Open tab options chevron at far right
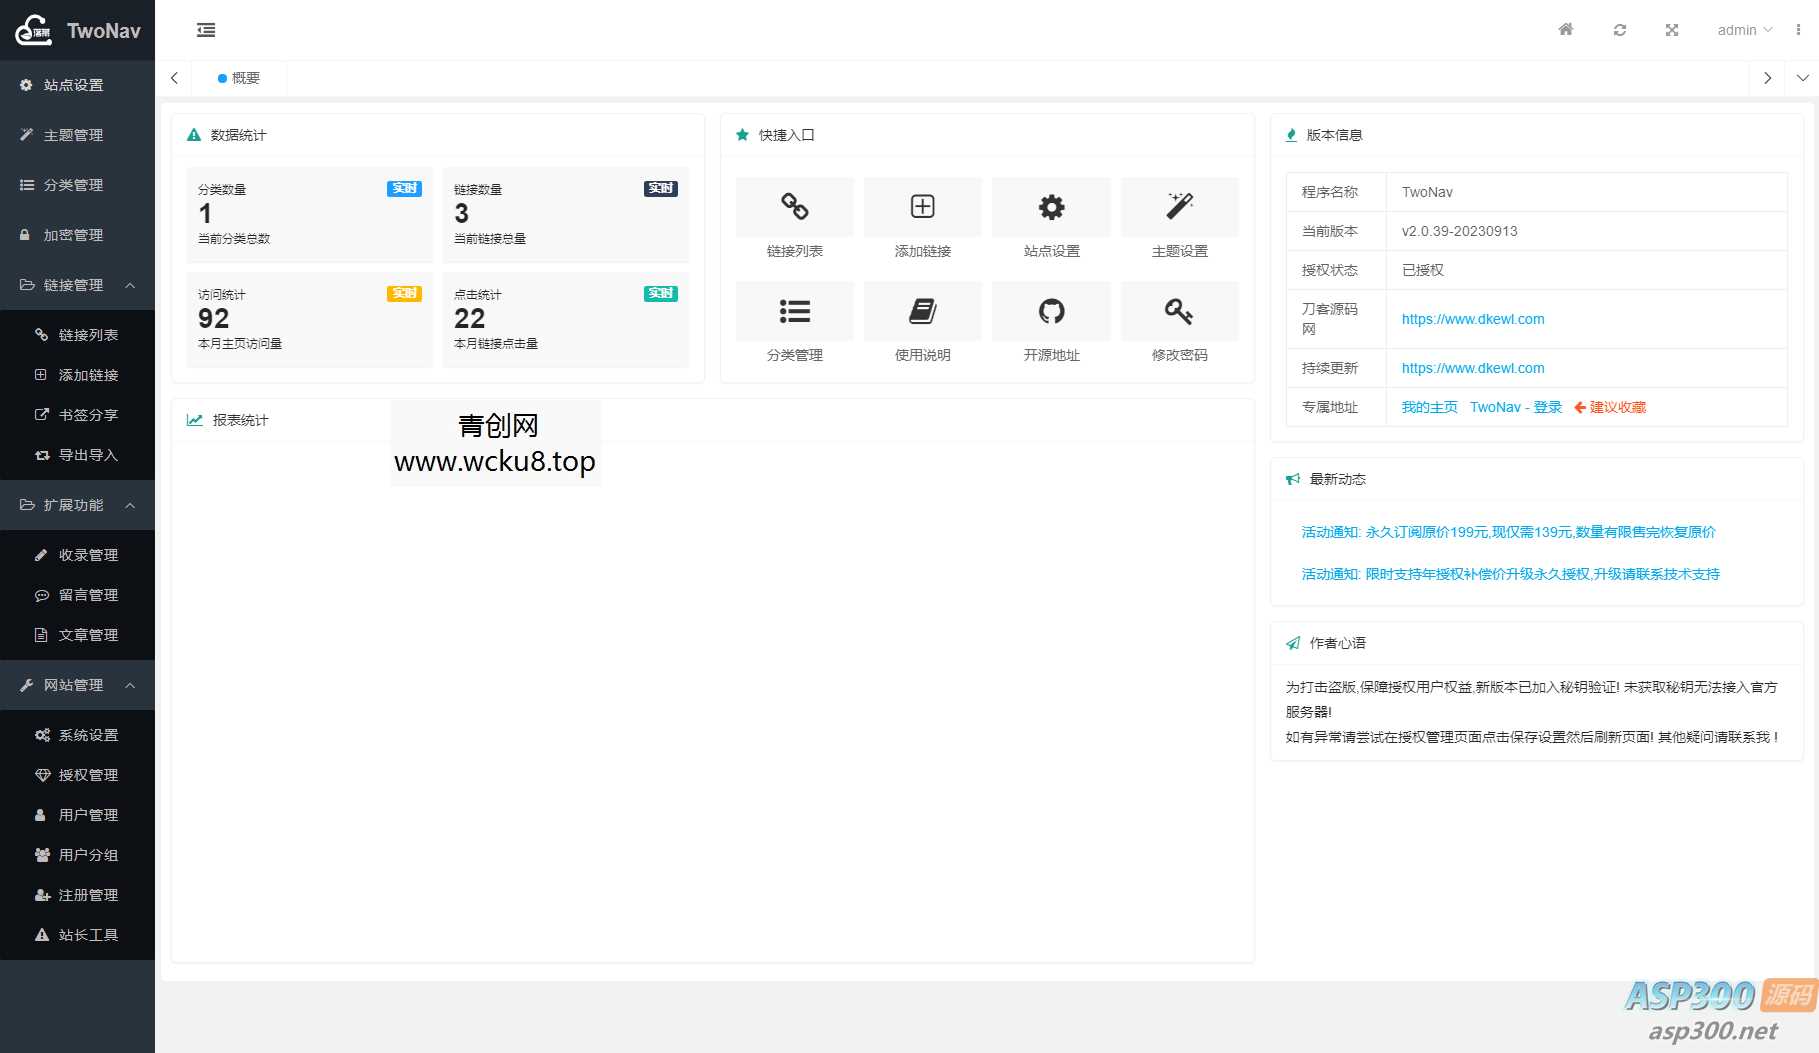 [1802, 78]
